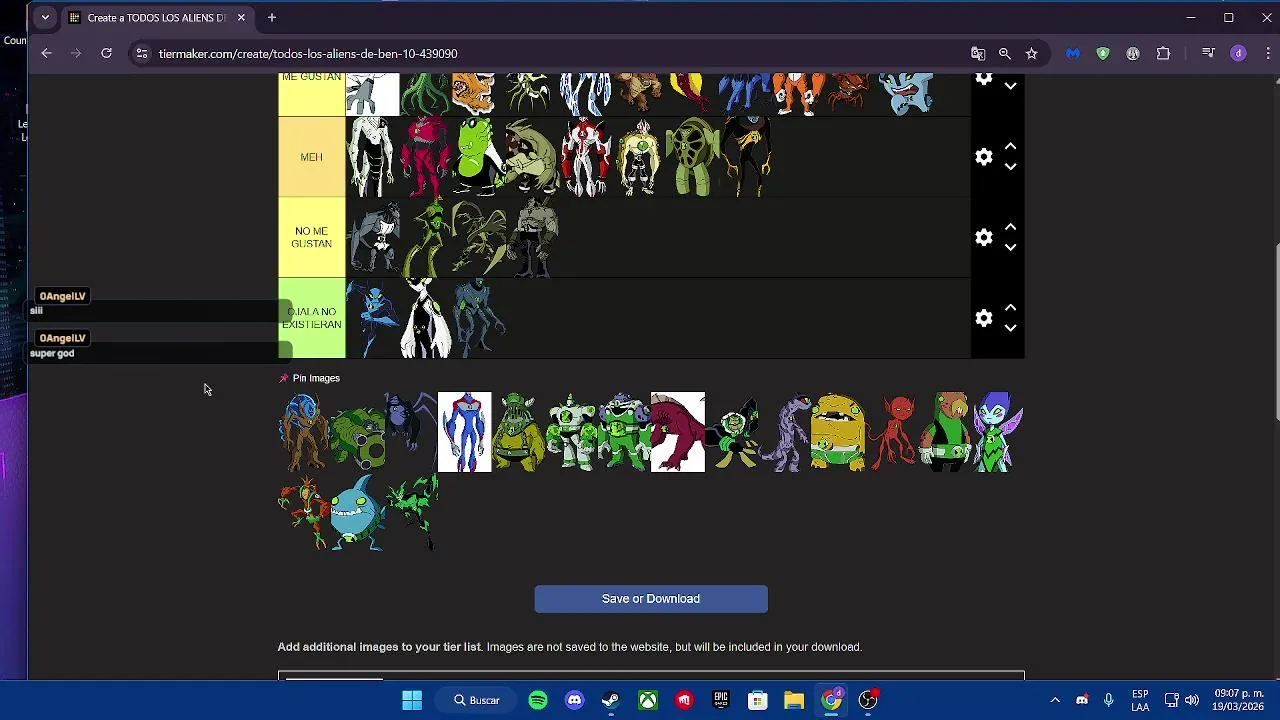The image size is (1280, 720).
Task: Open settings gear for NO ME GUSTAN row
Action: point(984,237)
